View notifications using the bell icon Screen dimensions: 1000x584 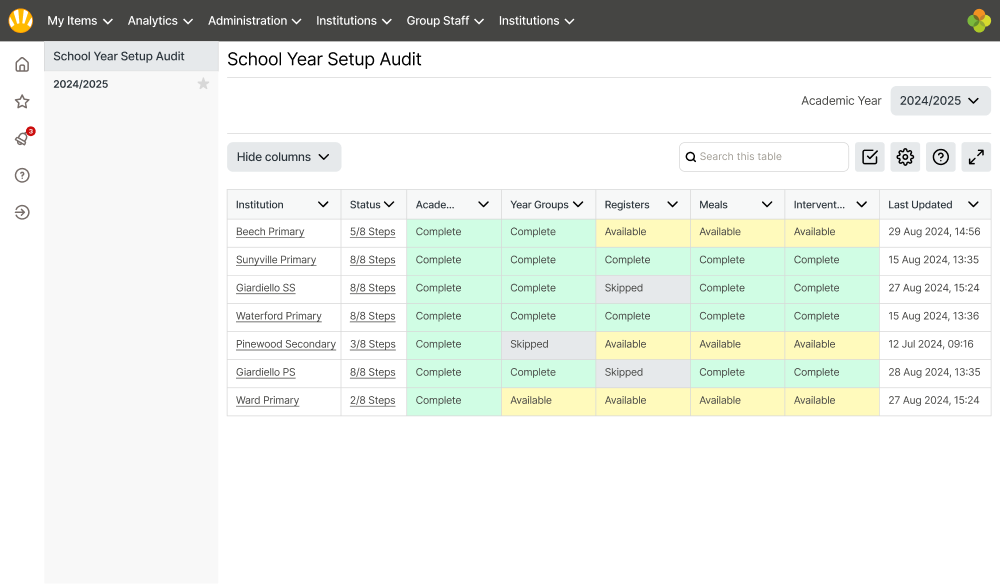(x=21, y=138)
